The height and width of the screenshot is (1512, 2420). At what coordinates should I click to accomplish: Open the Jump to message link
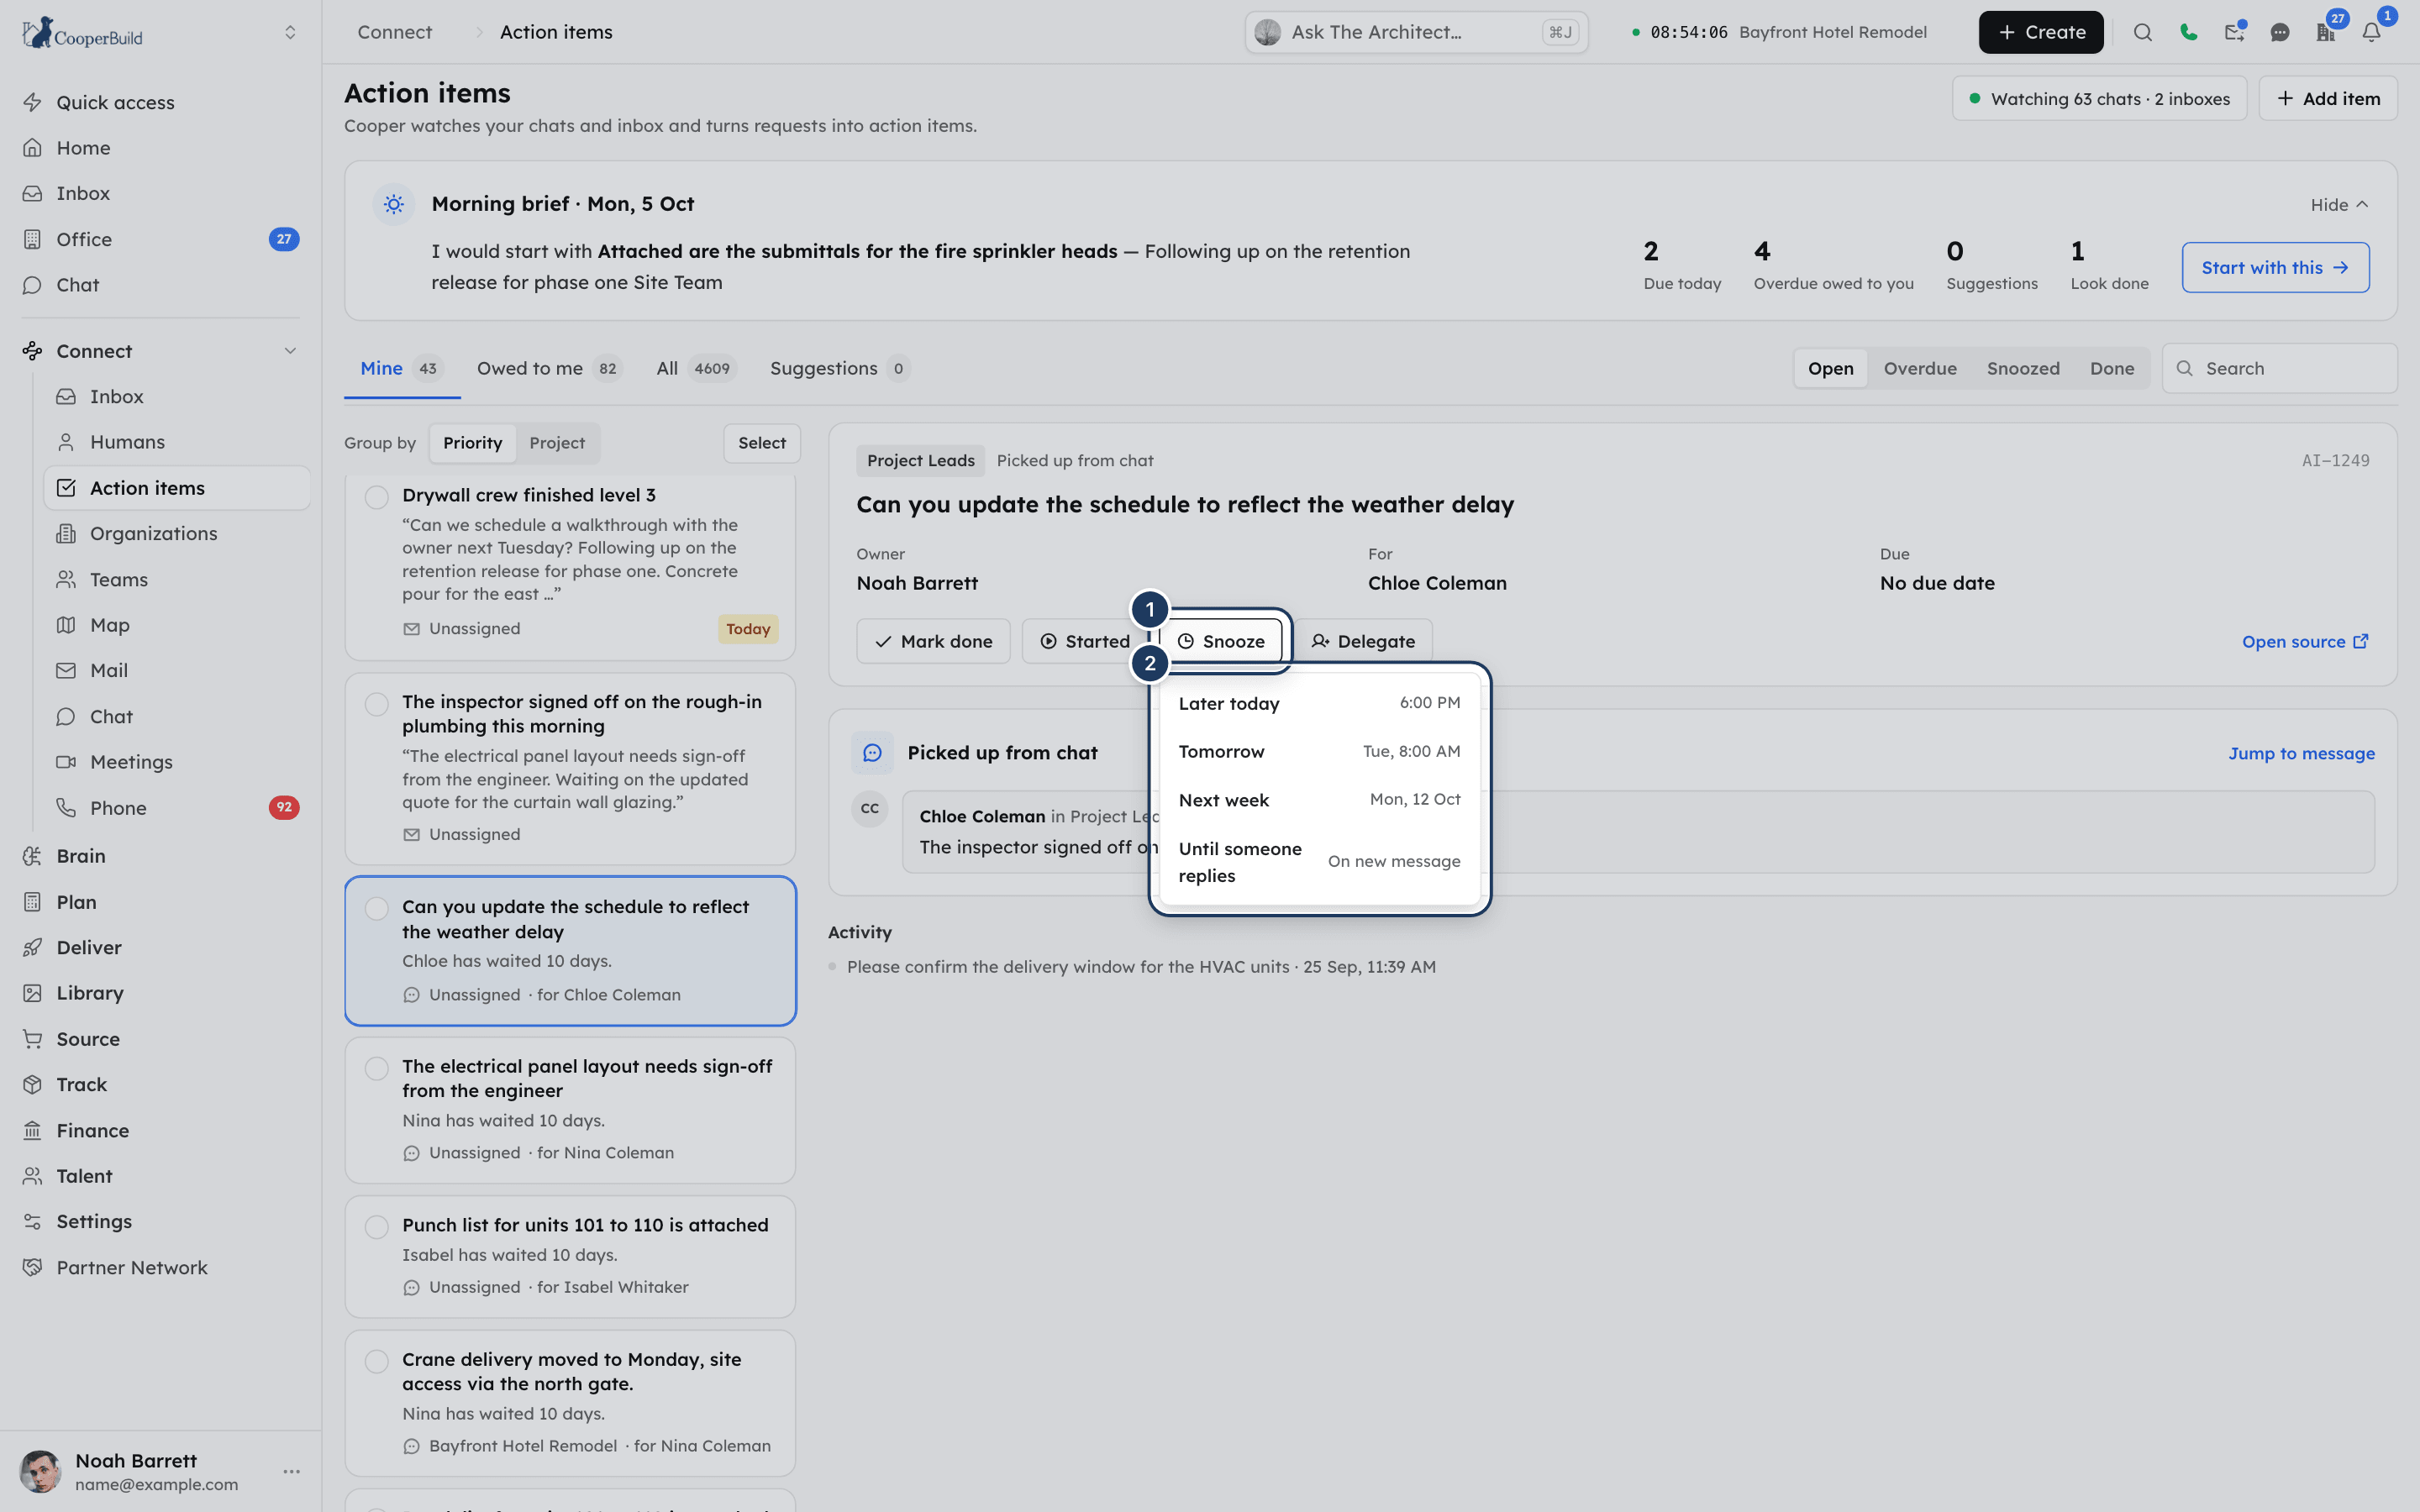coord(2301,753)
